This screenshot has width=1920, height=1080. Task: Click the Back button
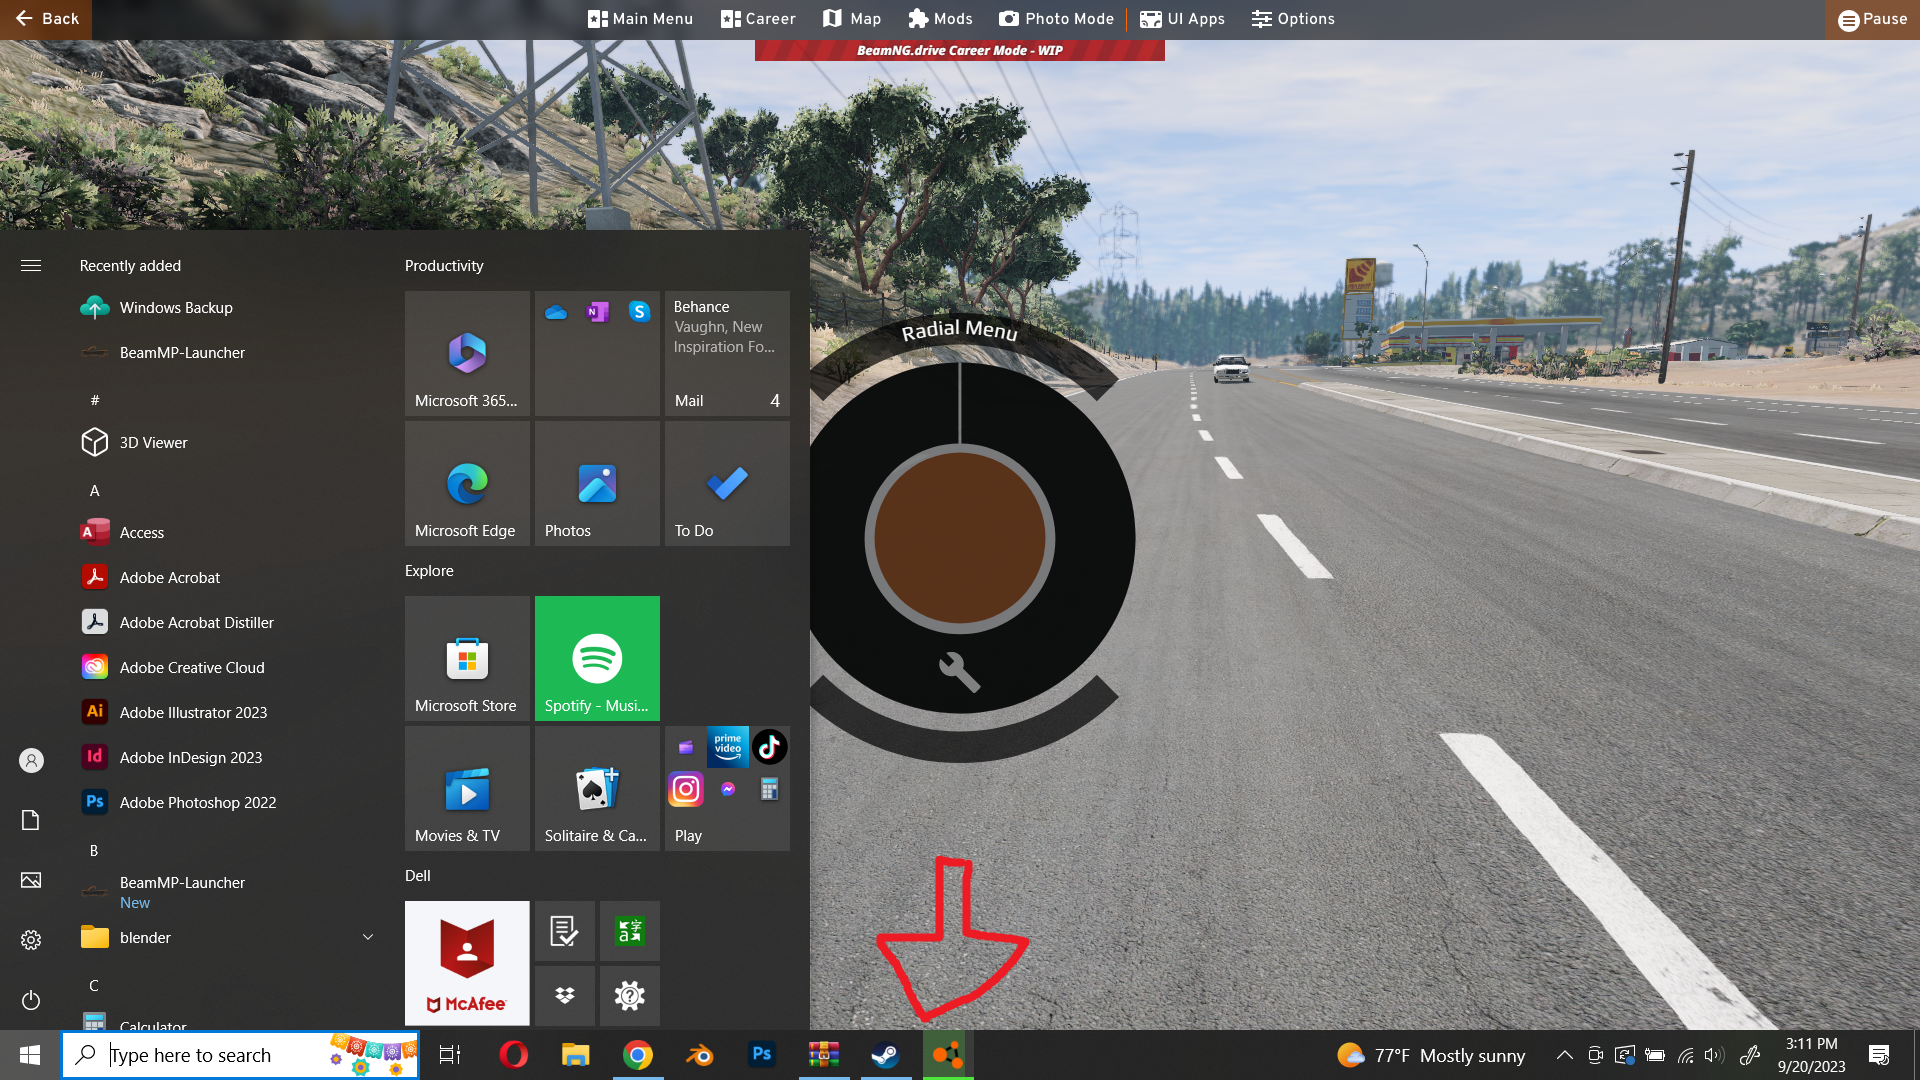click(46, 19)
